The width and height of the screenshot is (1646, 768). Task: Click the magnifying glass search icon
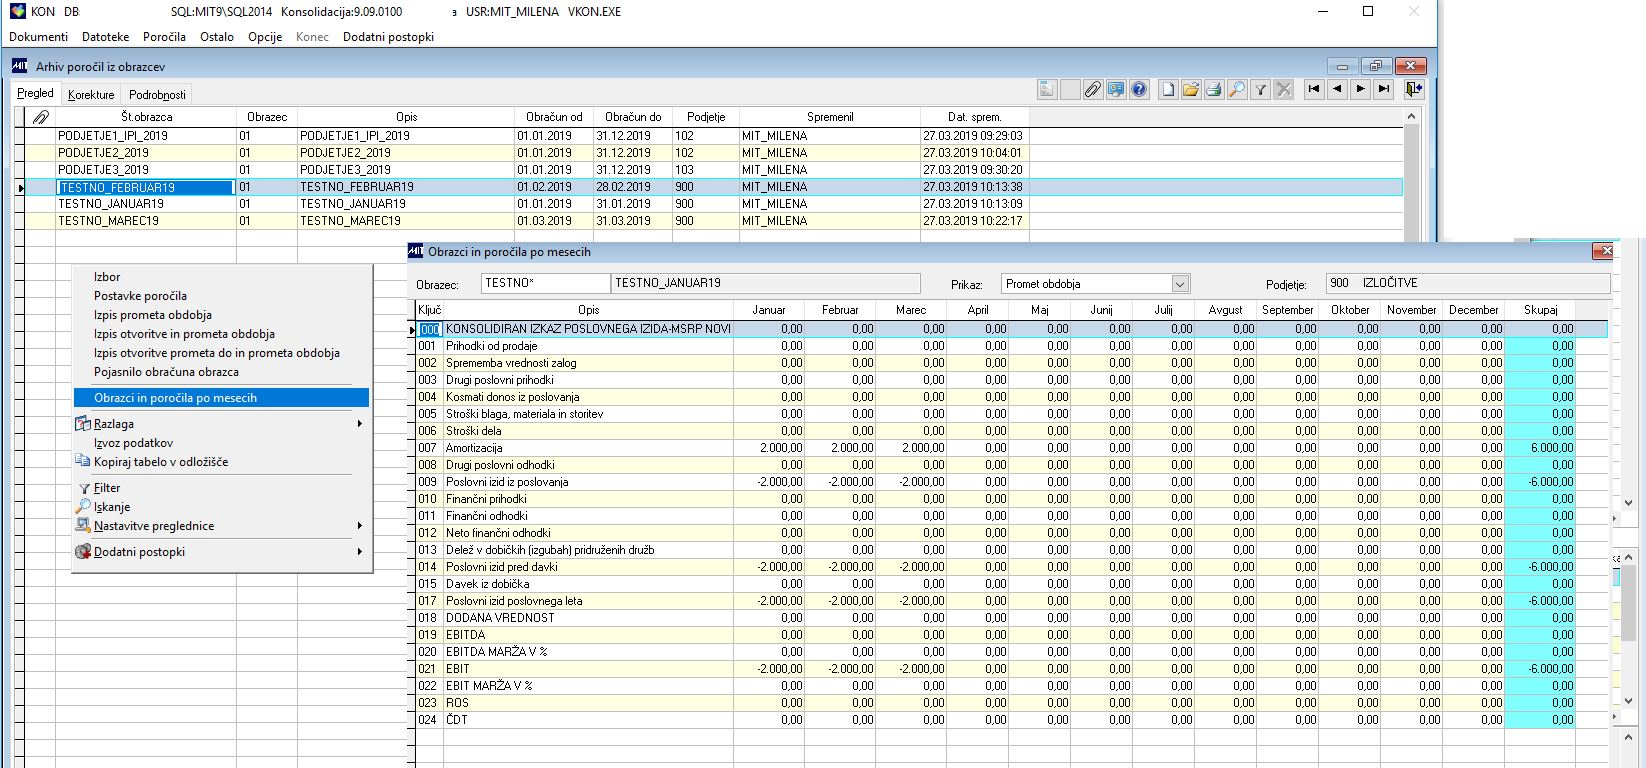click(1237, 90)
